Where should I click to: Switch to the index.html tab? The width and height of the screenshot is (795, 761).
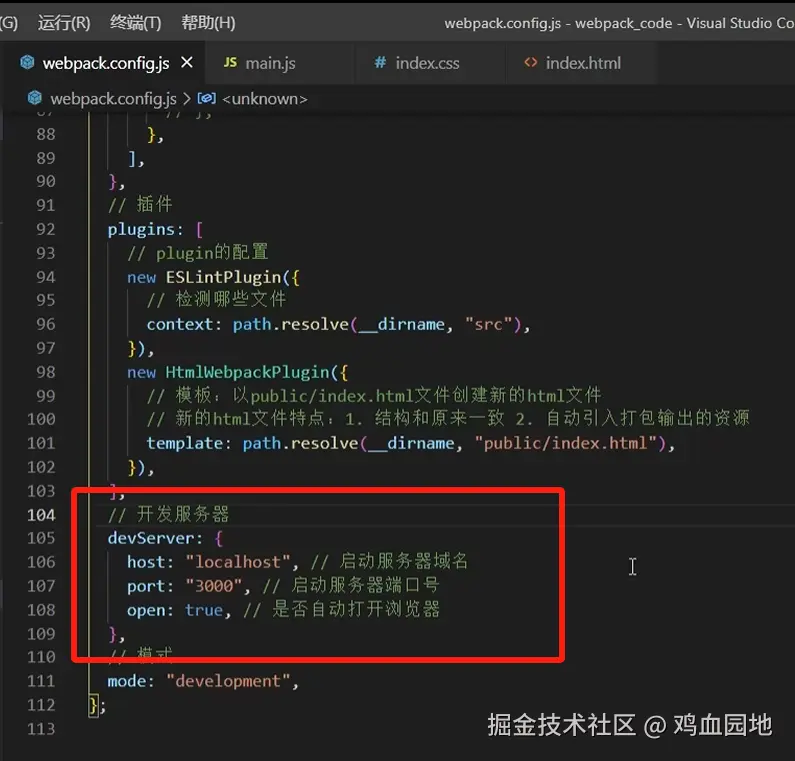(583, 63)
